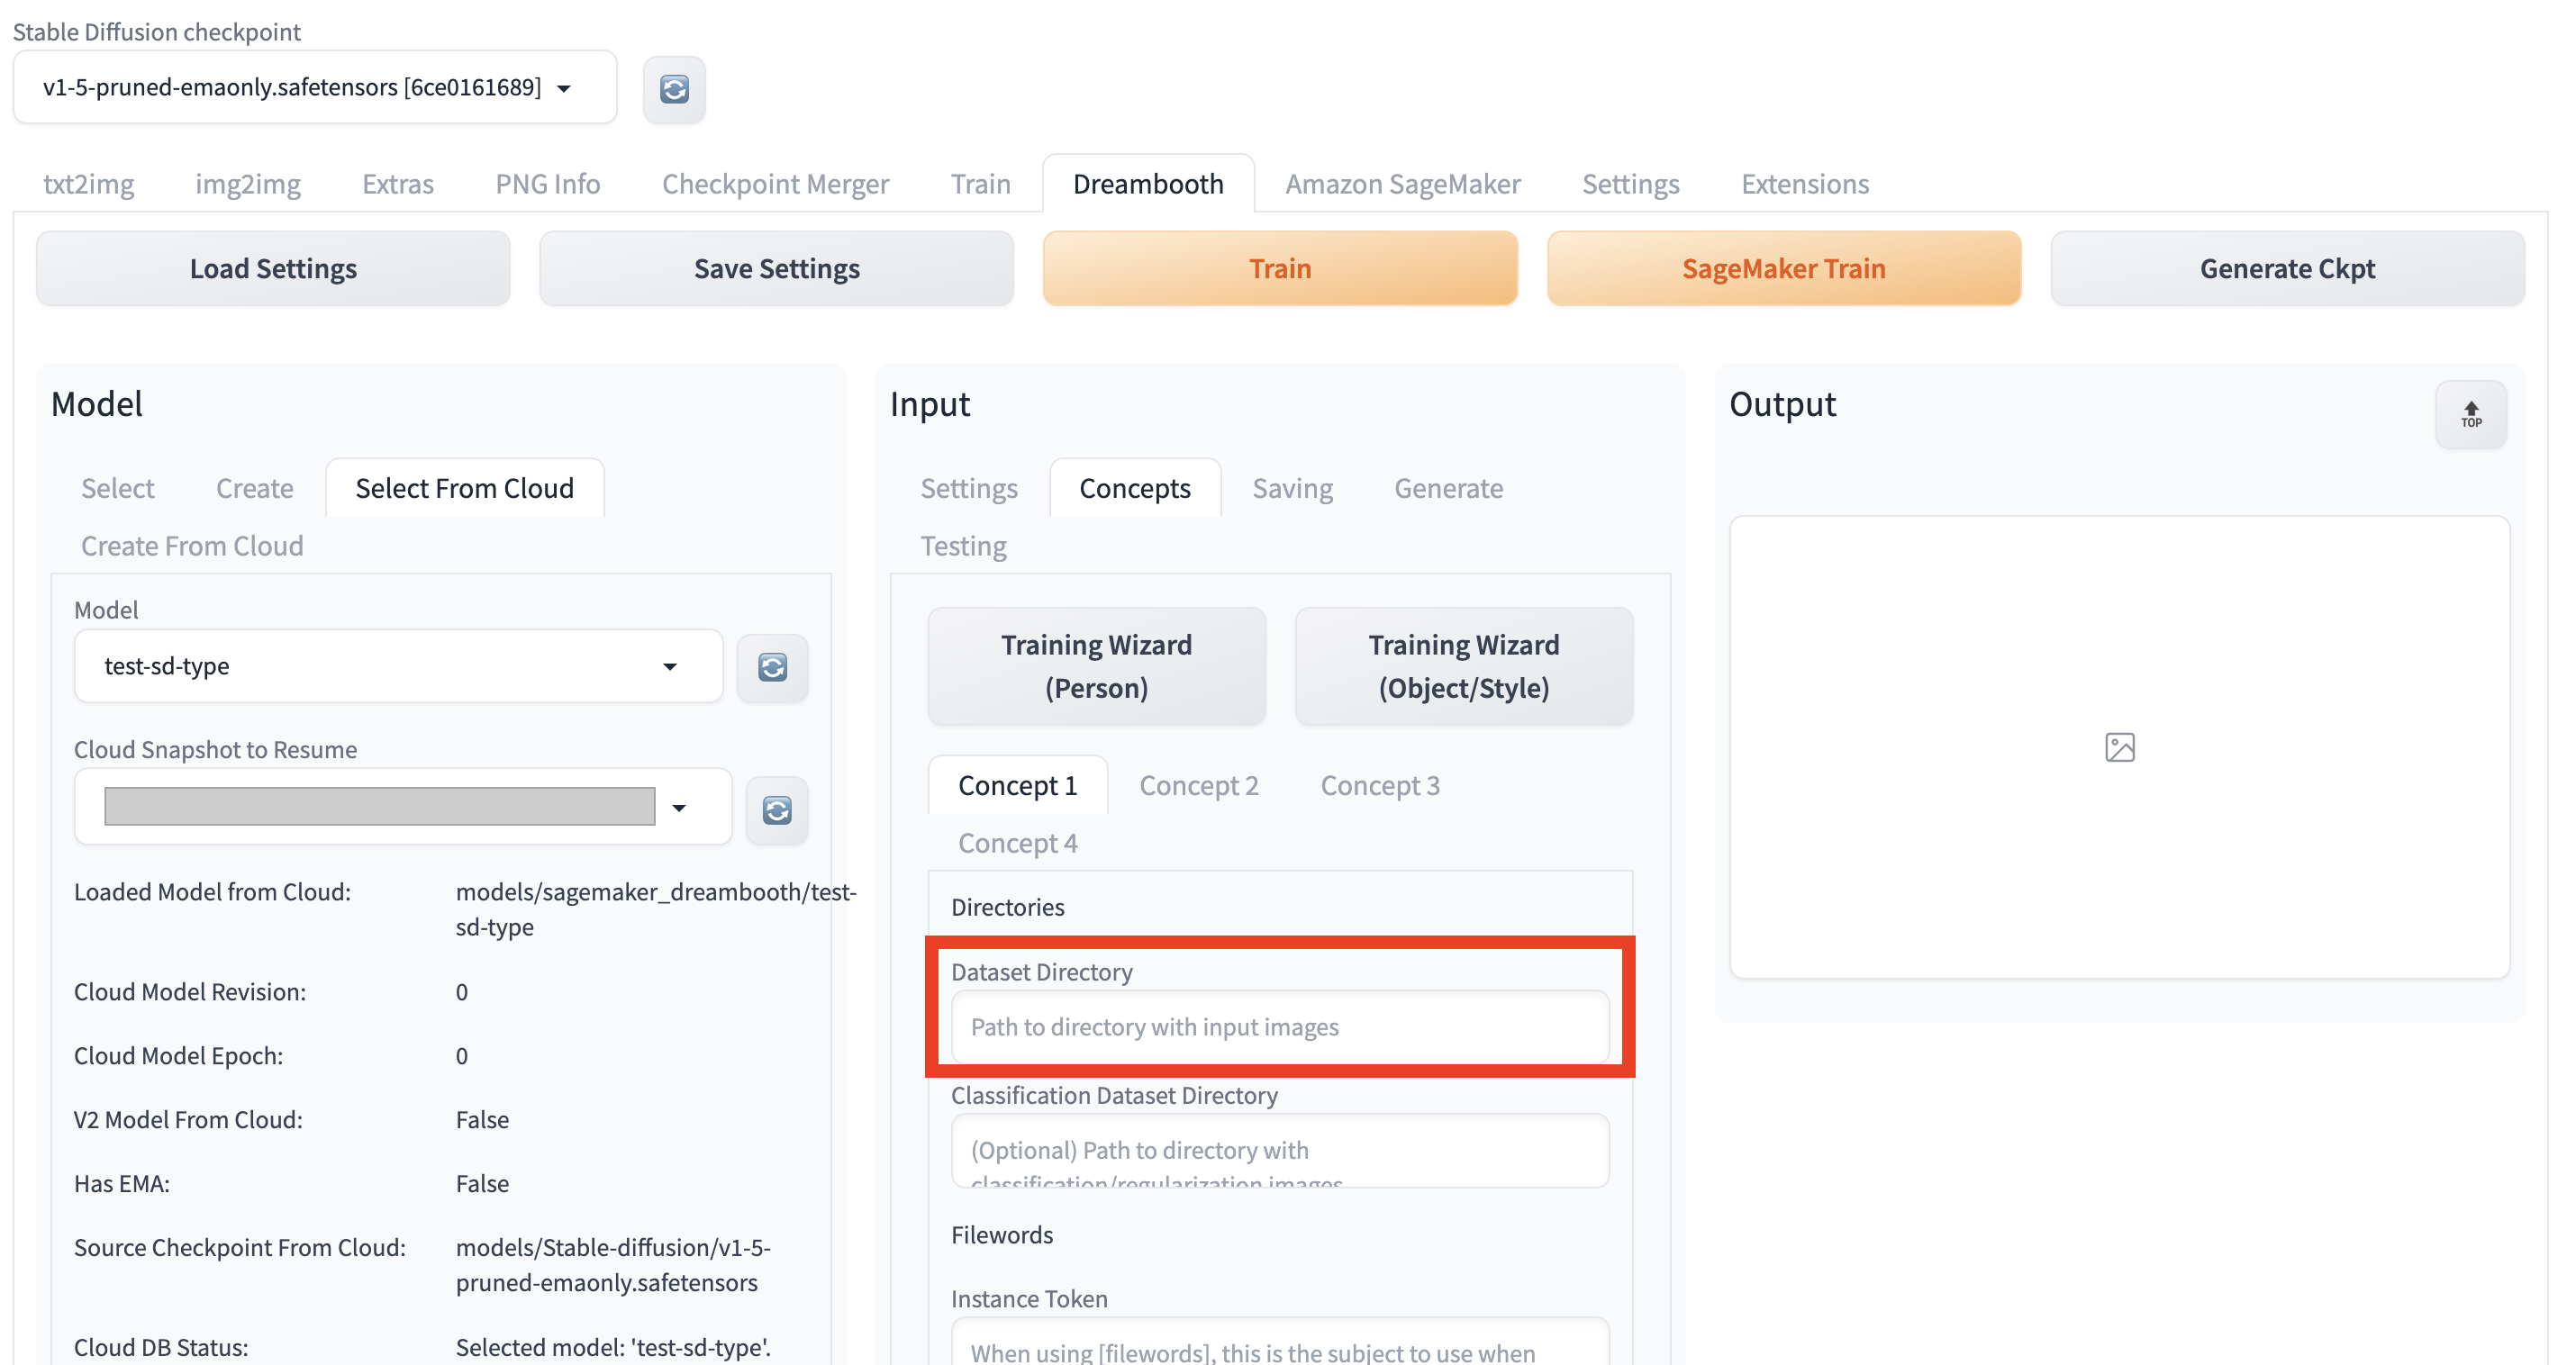Switch to the txt2img tab
Screen dimensions: 2576x1365
88,184
